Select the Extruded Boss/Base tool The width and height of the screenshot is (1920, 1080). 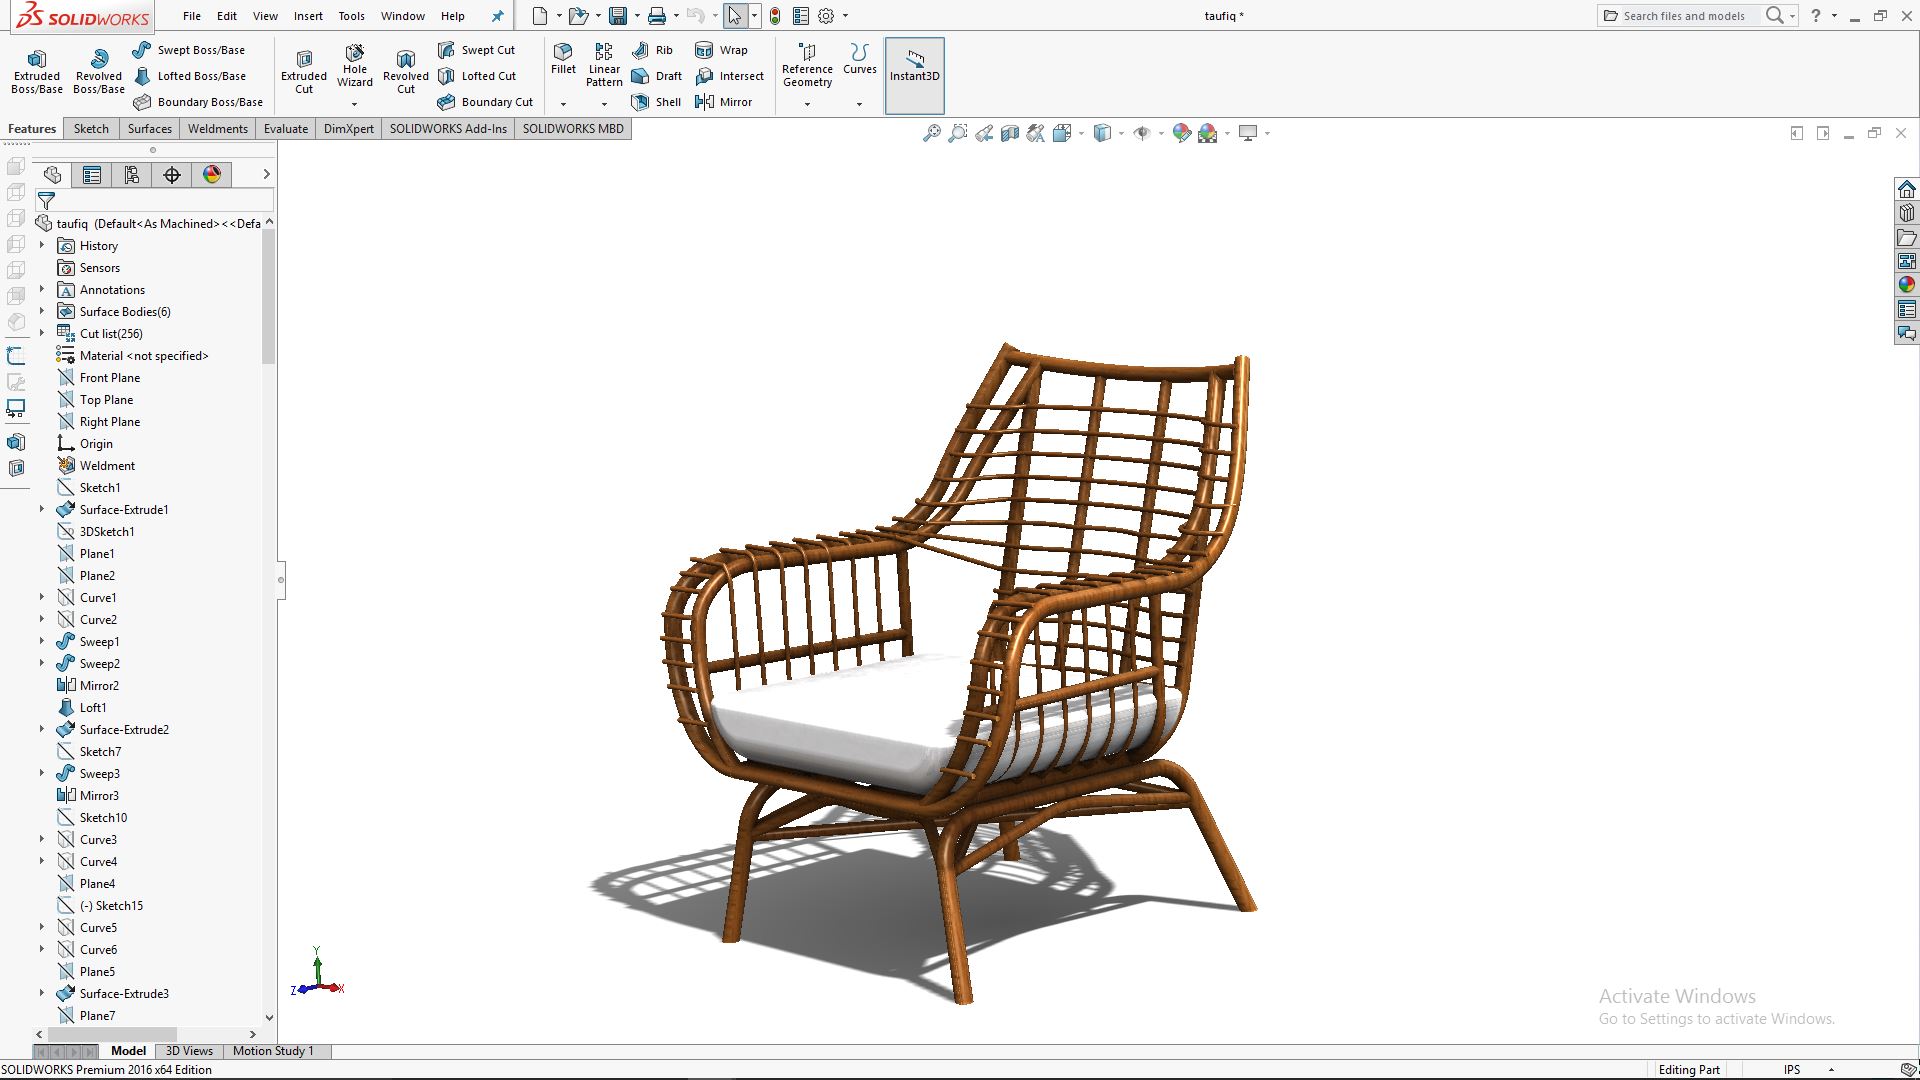point(37,72)
